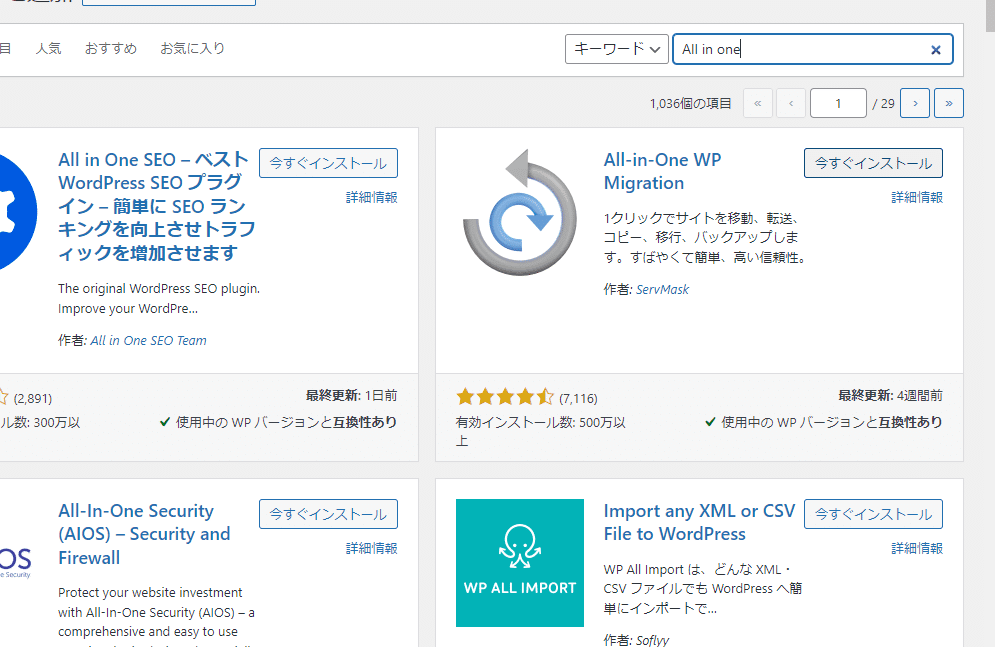Viewport: 995px width, 647px height.
Task: Click 最終更新: 1日前 text
Action: click(352, 396)
